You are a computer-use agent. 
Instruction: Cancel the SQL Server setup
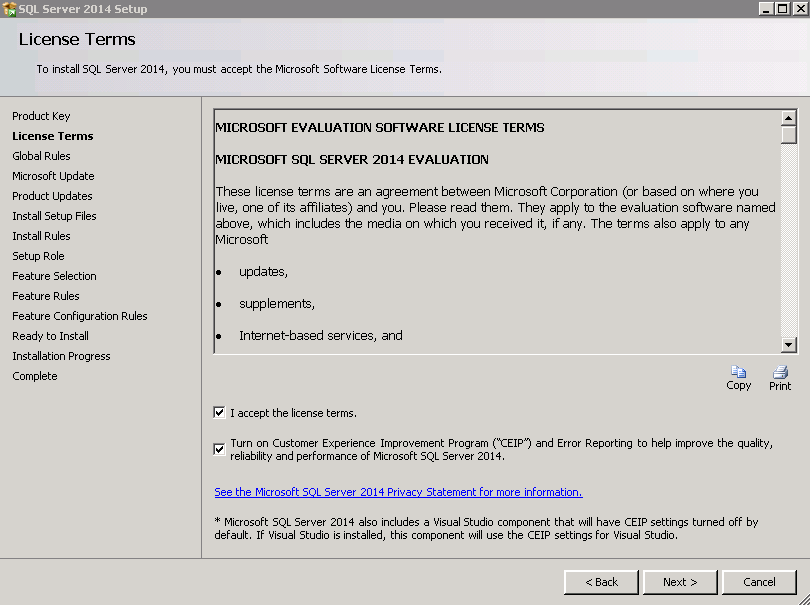[759, 582]
